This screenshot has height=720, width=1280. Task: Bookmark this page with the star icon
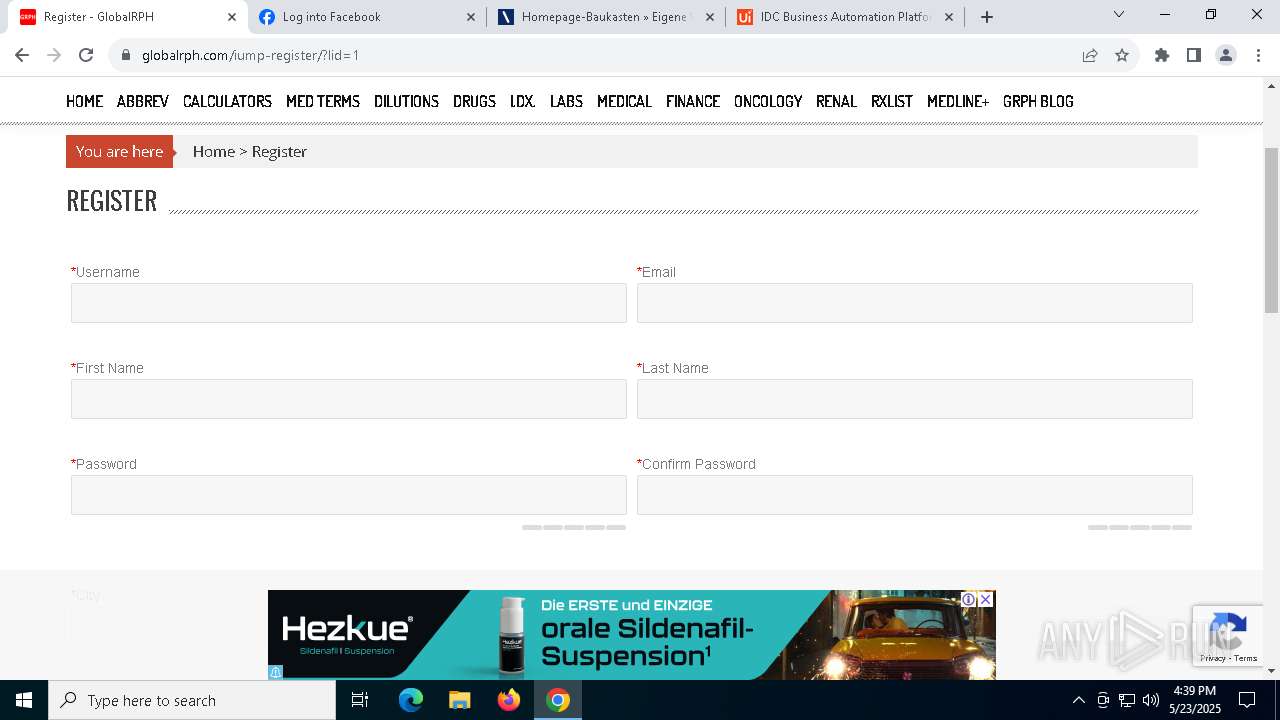tap(1122, 55)
